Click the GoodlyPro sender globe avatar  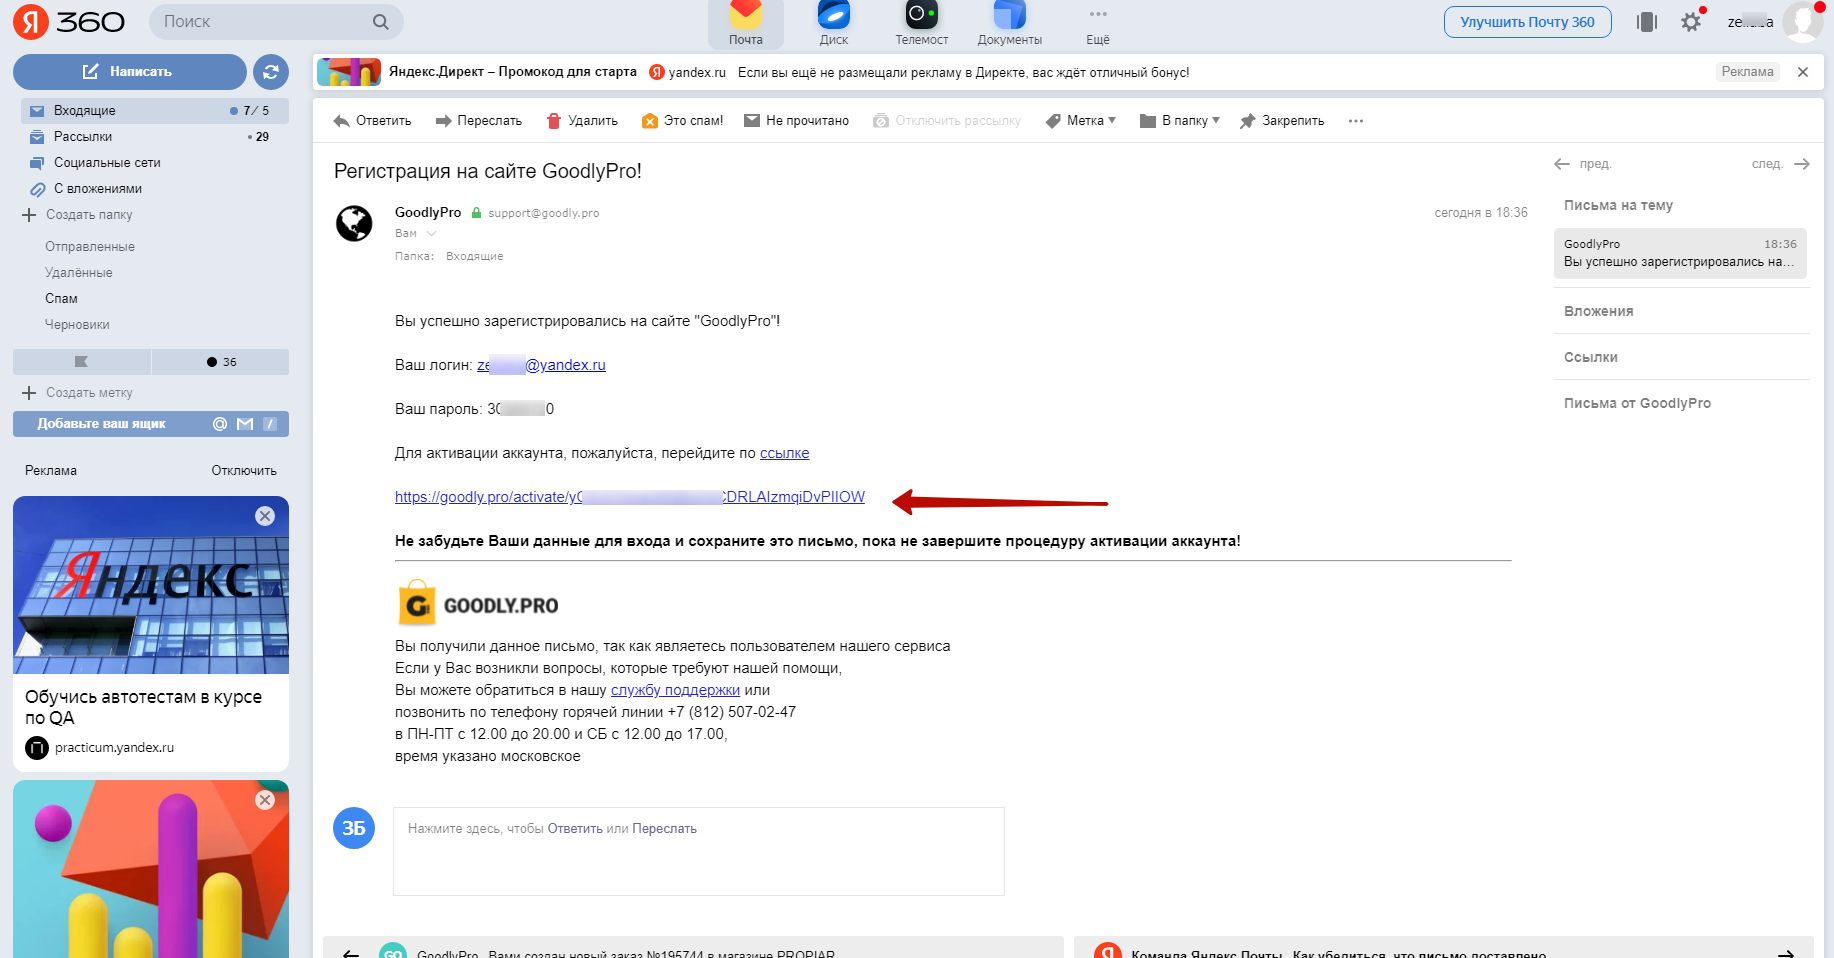coord(354,223)
